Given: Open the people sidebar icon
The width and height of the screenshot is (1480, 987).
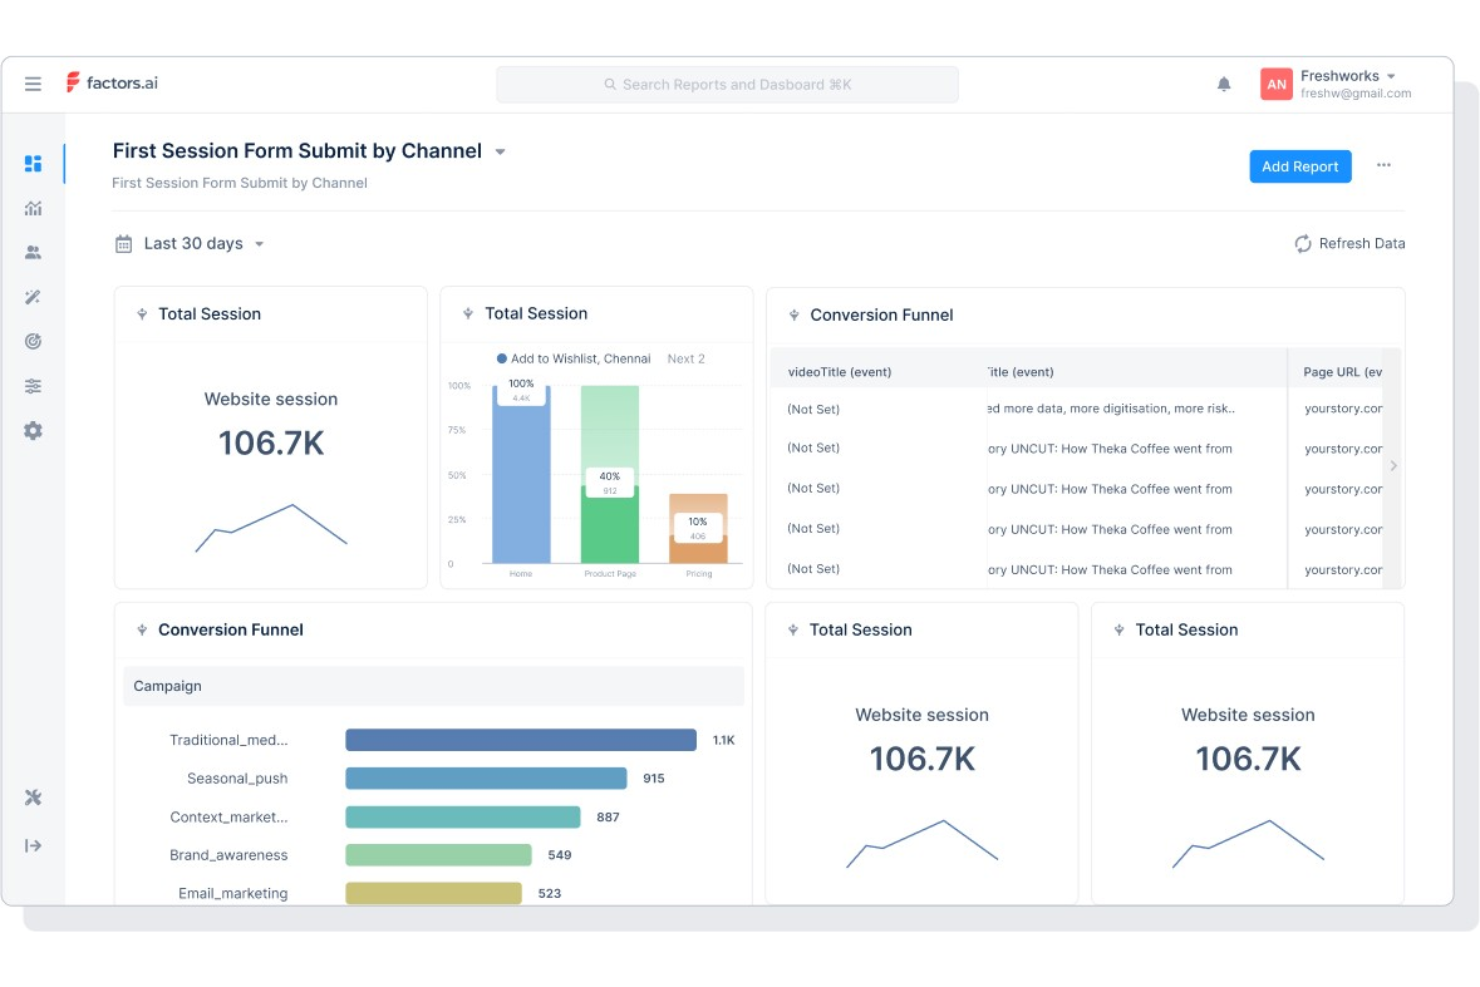Looking at the screenshot, I should (x=33, y=252).
